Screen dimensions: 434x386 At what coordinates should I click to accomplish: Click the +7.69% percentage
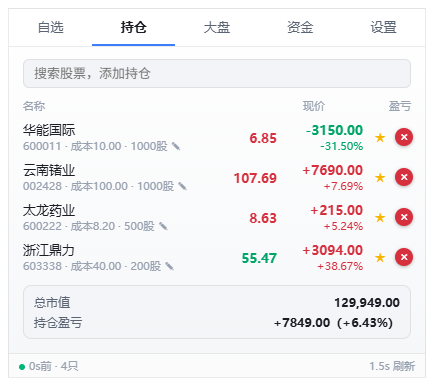click(343, 186)
